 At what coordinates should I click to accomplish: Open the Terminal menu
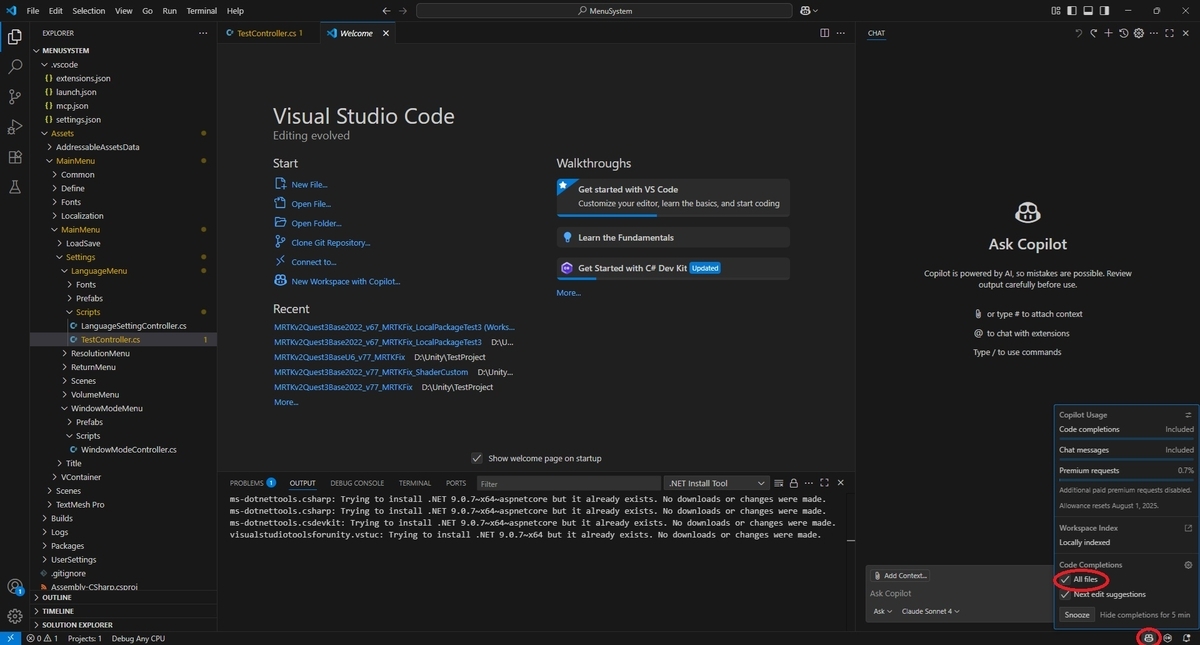click(202, 11)
